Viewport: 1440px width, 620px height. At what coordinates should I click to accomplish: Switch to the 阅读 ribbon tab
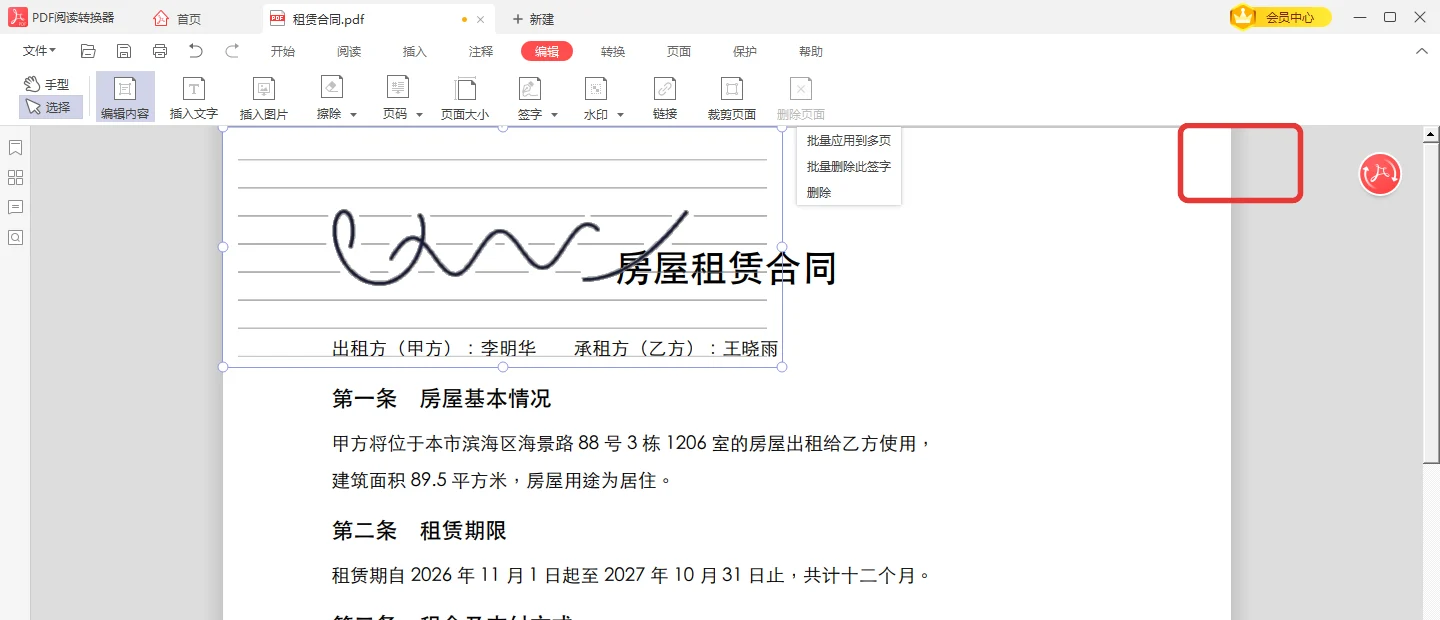click(349, 52)
